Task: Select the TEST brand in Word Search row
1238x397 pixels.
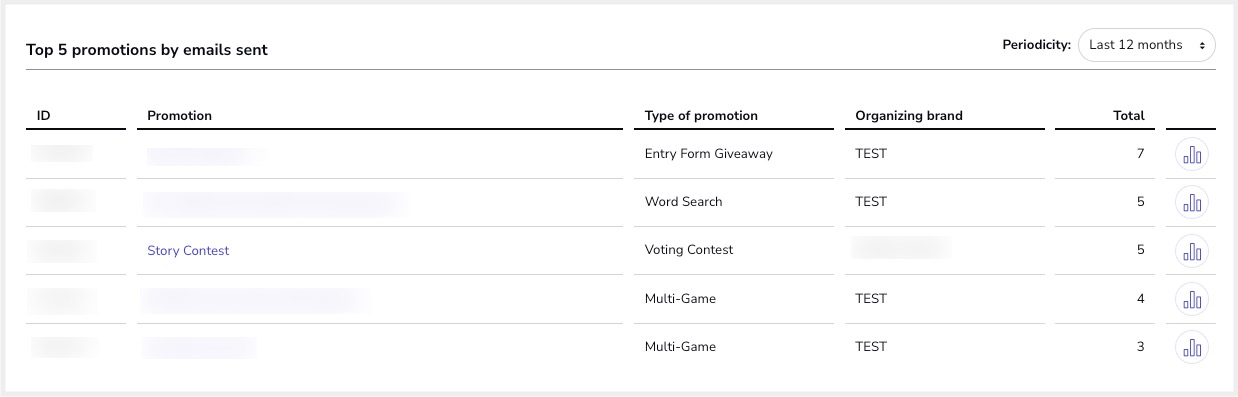Action: pos(871,202)
